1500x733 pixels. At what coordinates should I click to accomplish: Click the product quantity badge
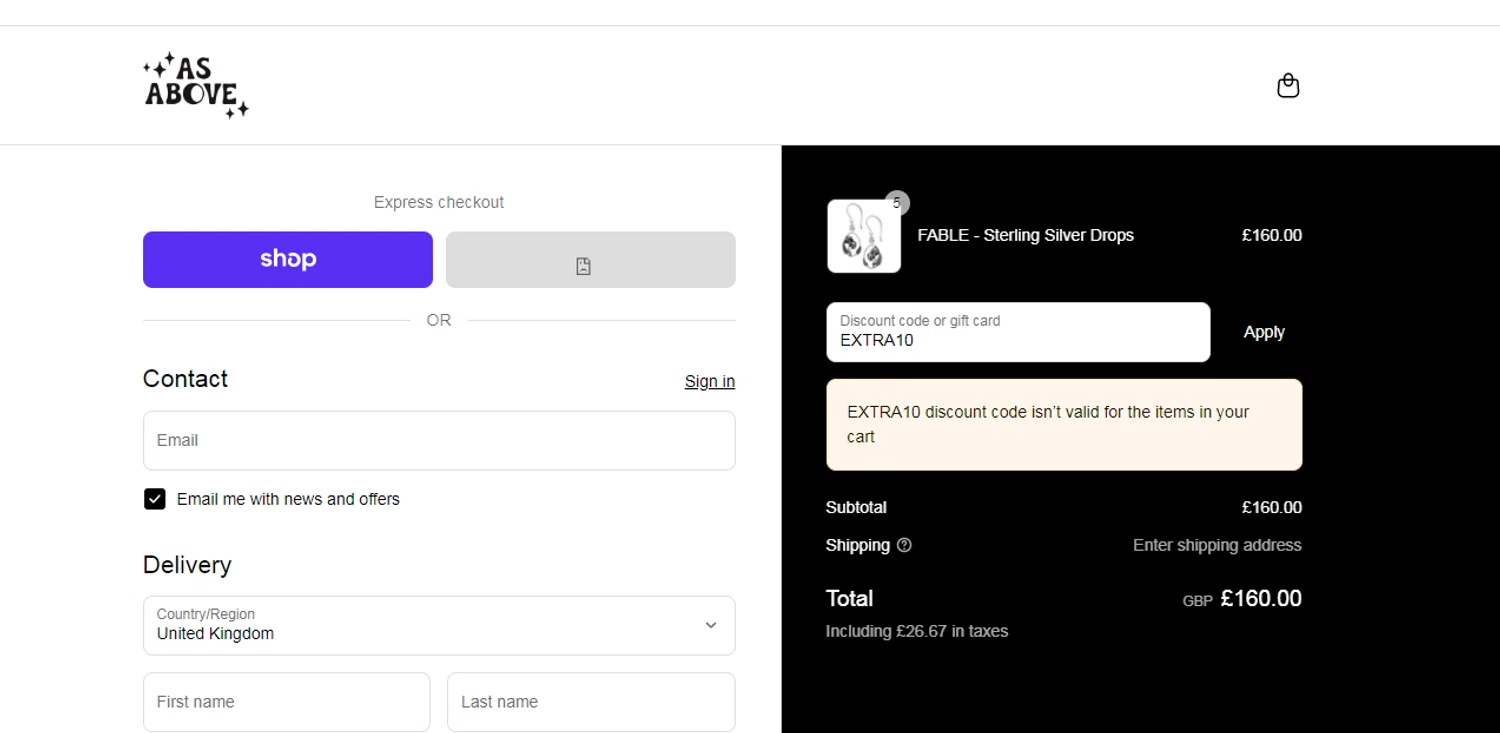897,203
